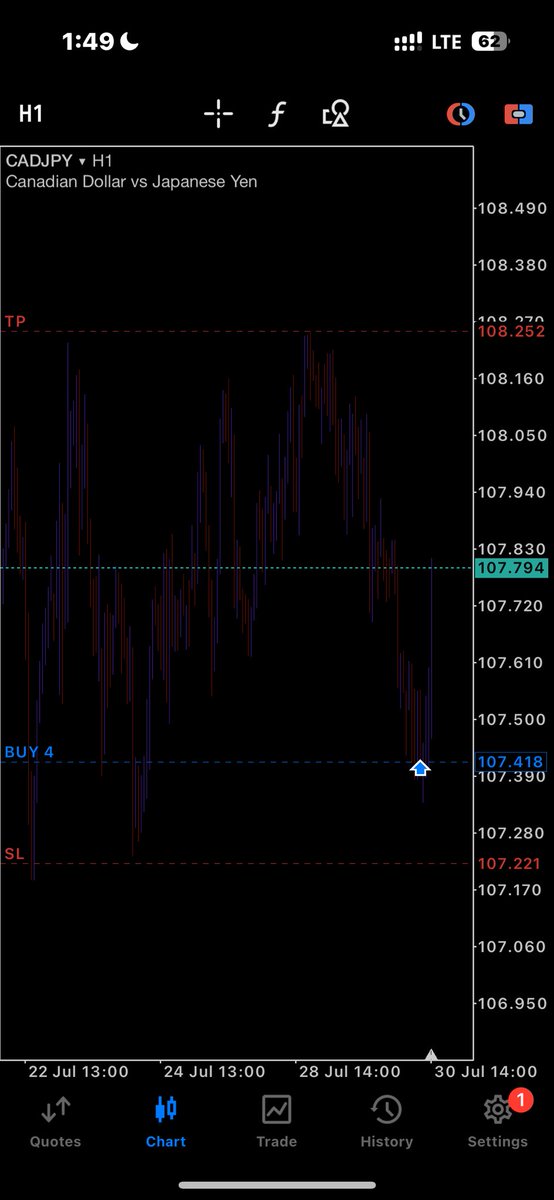Screen dimensions: 554x1200
Task: Tap the 24 Jul 13:00 time label
Action: coord(214,1071)
